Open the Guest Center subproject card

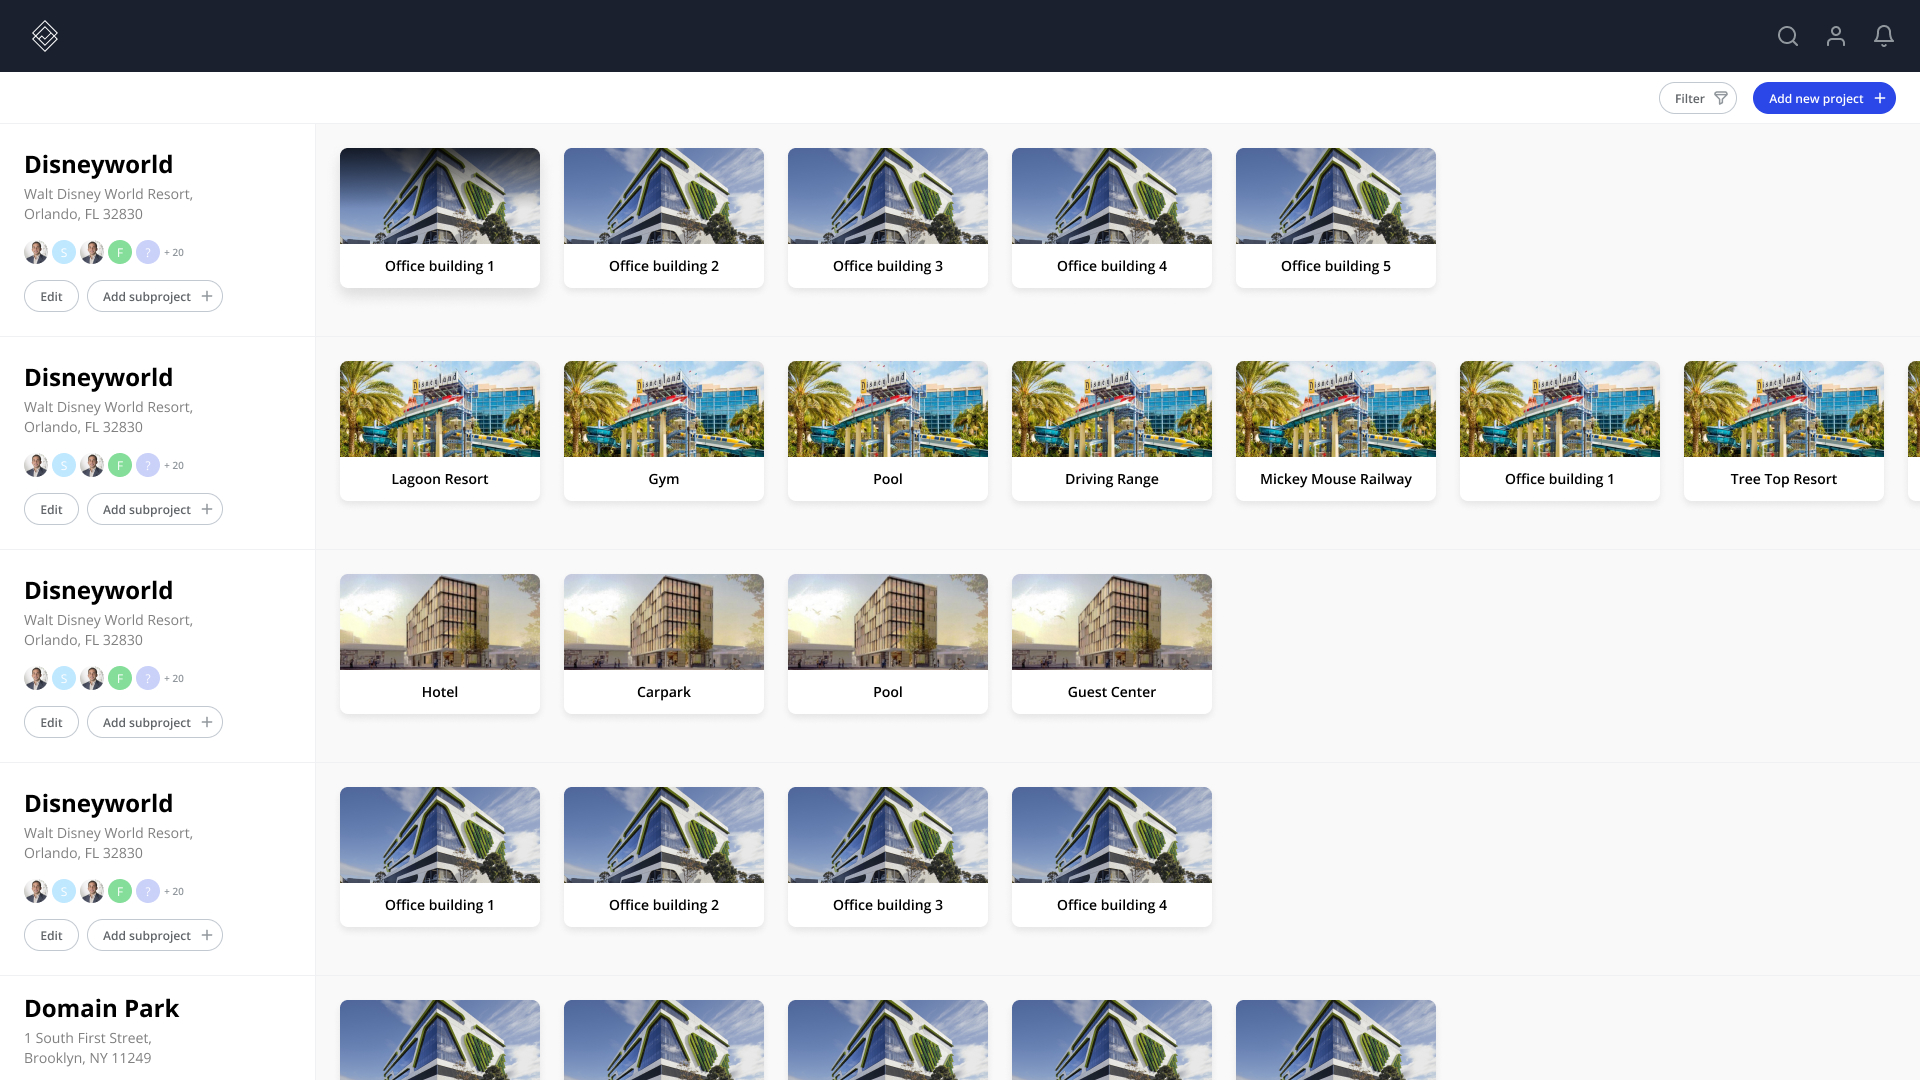[1112, 643]
